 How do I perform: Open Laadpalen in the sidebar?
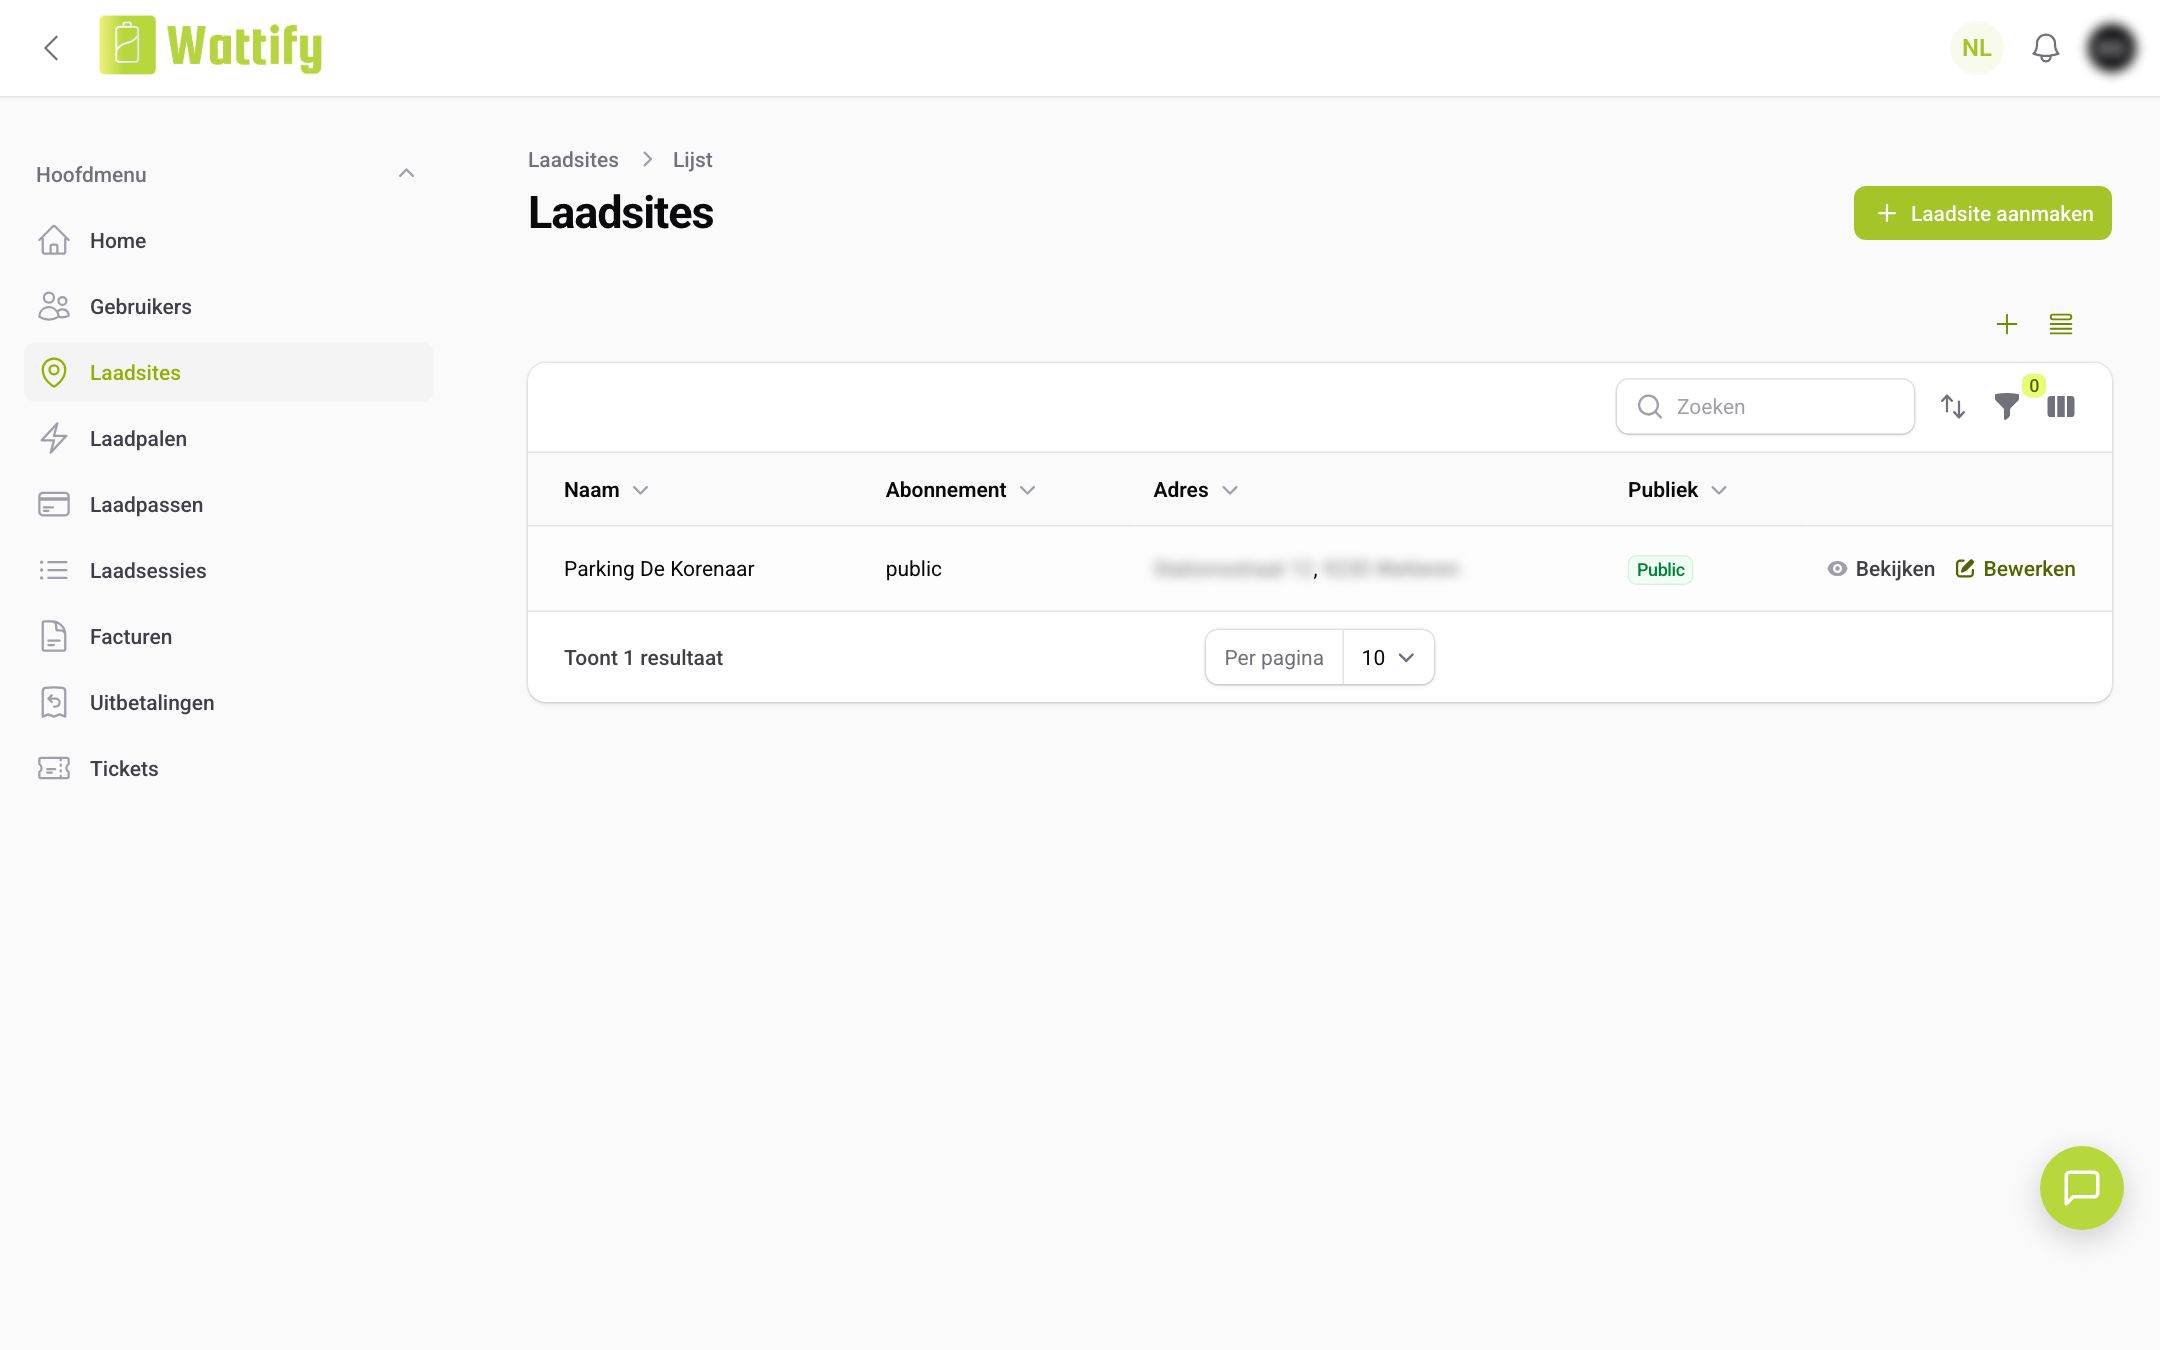pyautogui.click(x=229, y=439)
